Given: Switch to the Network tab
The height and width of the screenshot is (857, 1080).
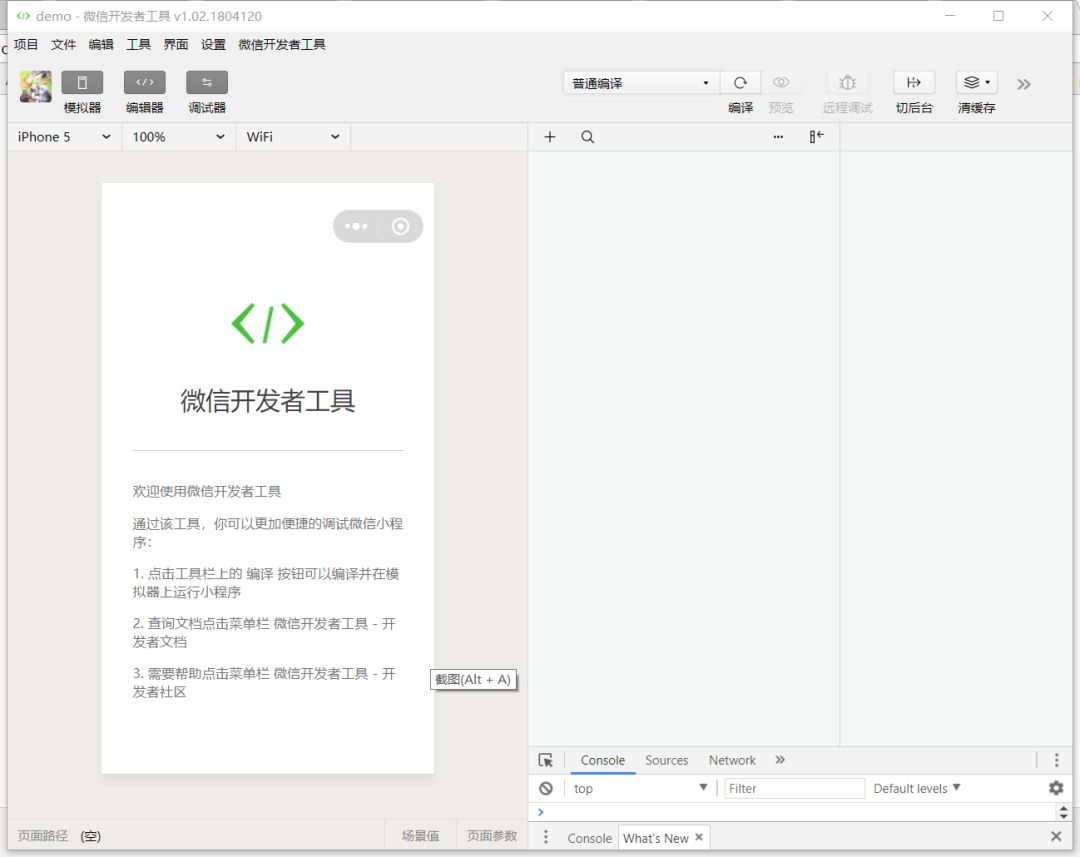Looking at the screenshot, I should tap(732, 761).
